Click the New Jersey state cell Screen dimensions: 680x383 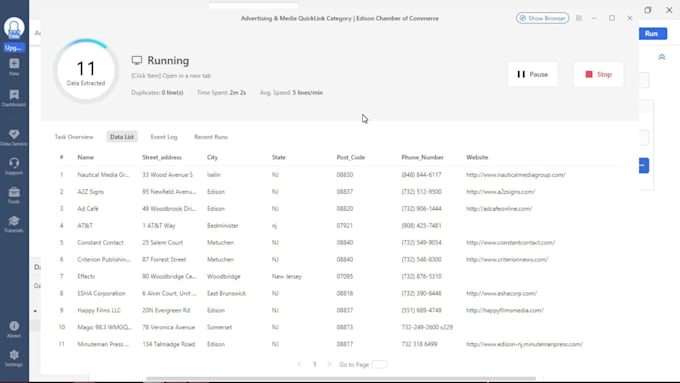click(x=286, y=276)
